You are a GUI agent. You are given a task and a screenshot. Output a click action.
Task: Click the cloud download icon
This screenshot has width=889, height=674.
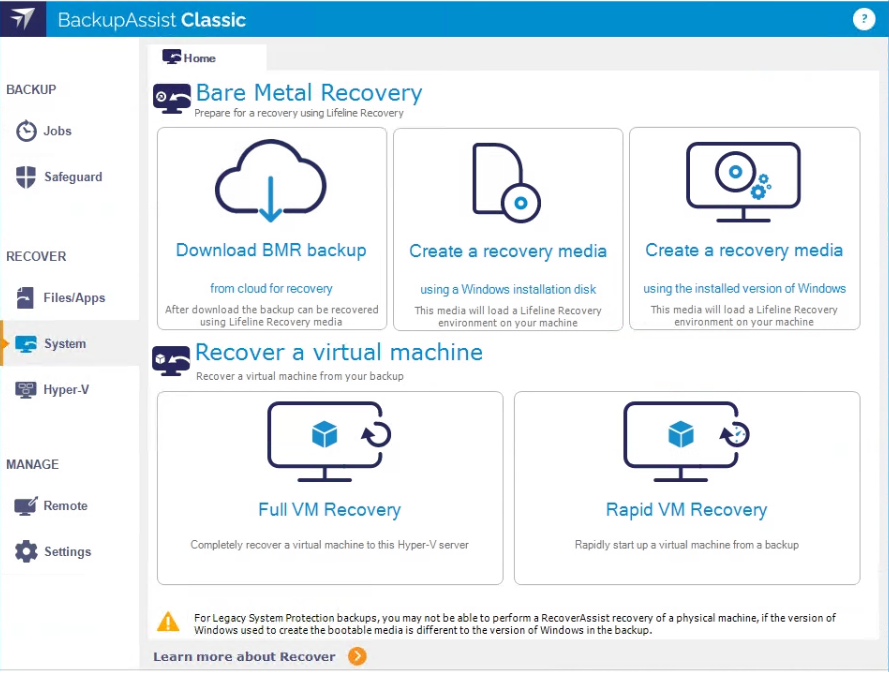point(271,181)
